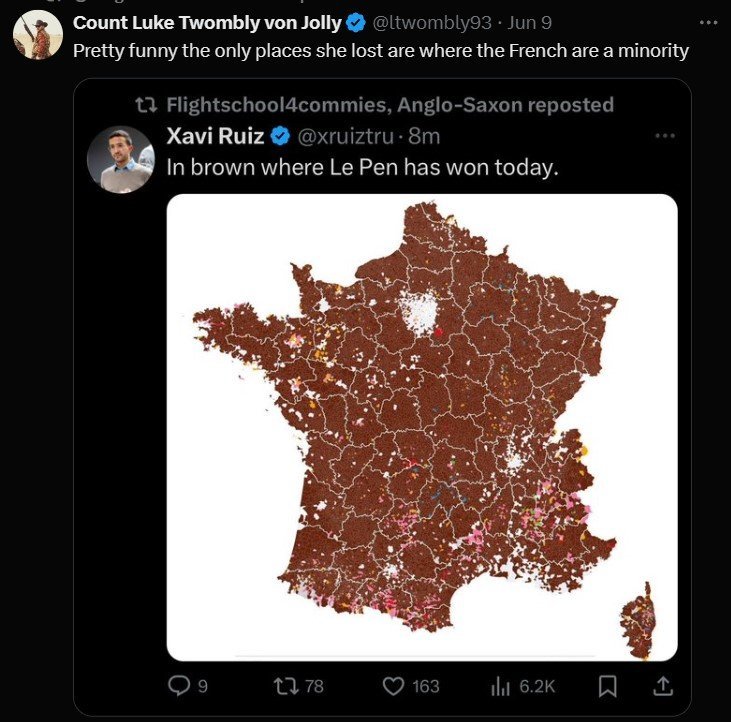Click the 'Flightschool4commies, Anglo-Saxon reposted' label
Image resolution: width=731 pixels, height=722 pixels.
tap(390, 105)
